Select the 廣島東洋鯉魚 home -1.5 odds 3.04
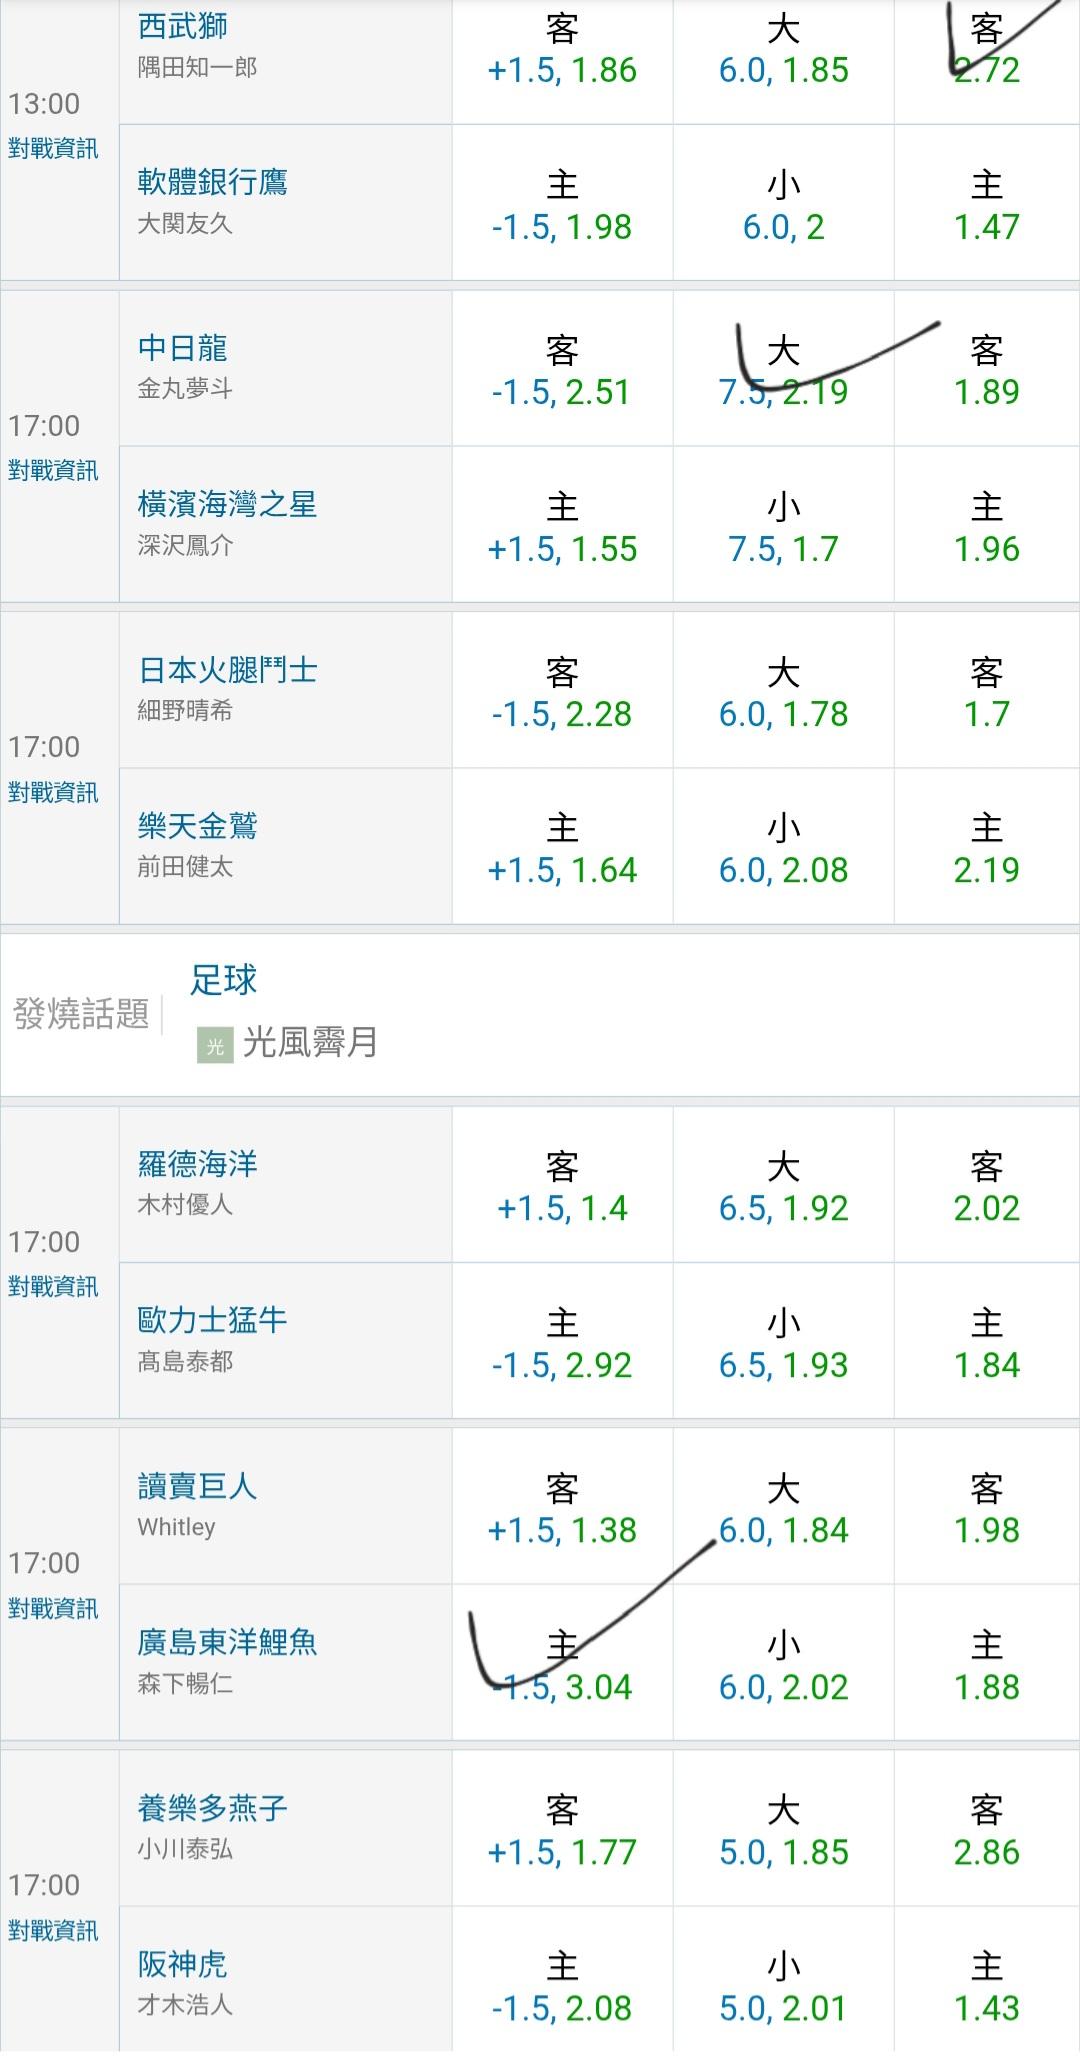 562,1687
